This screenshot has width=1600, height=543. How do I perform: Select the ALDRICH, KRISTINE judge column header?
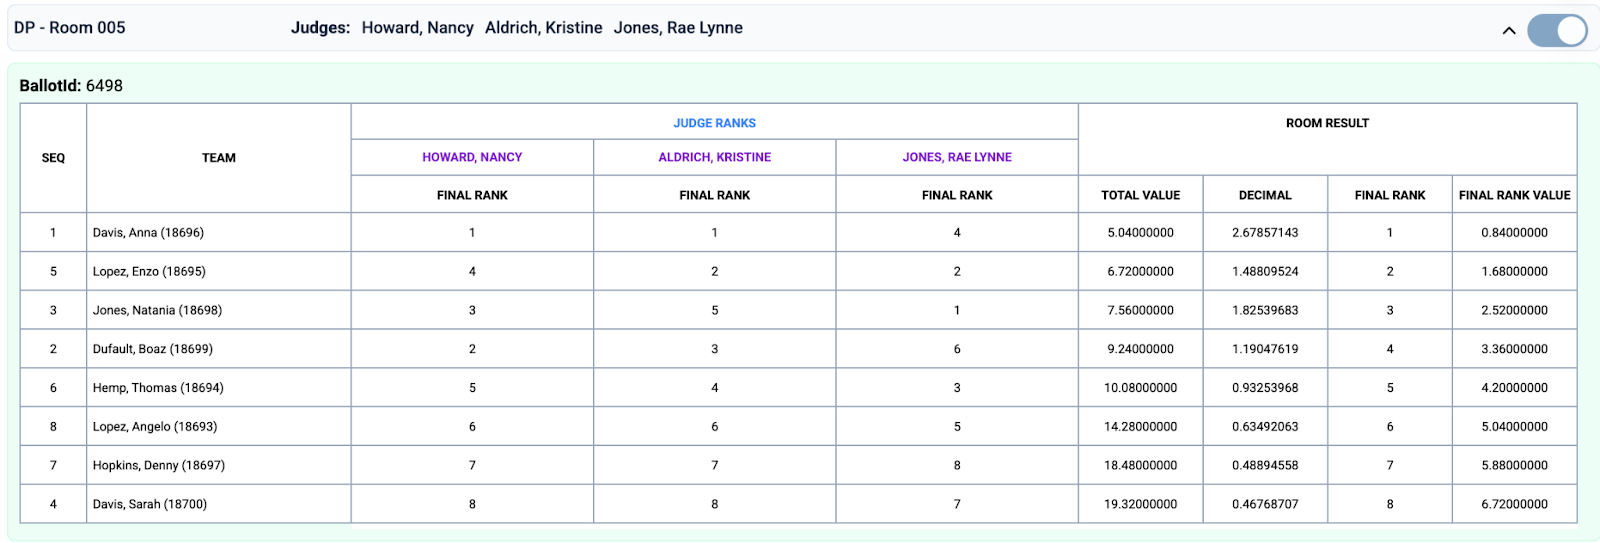(x=714, y=157)
